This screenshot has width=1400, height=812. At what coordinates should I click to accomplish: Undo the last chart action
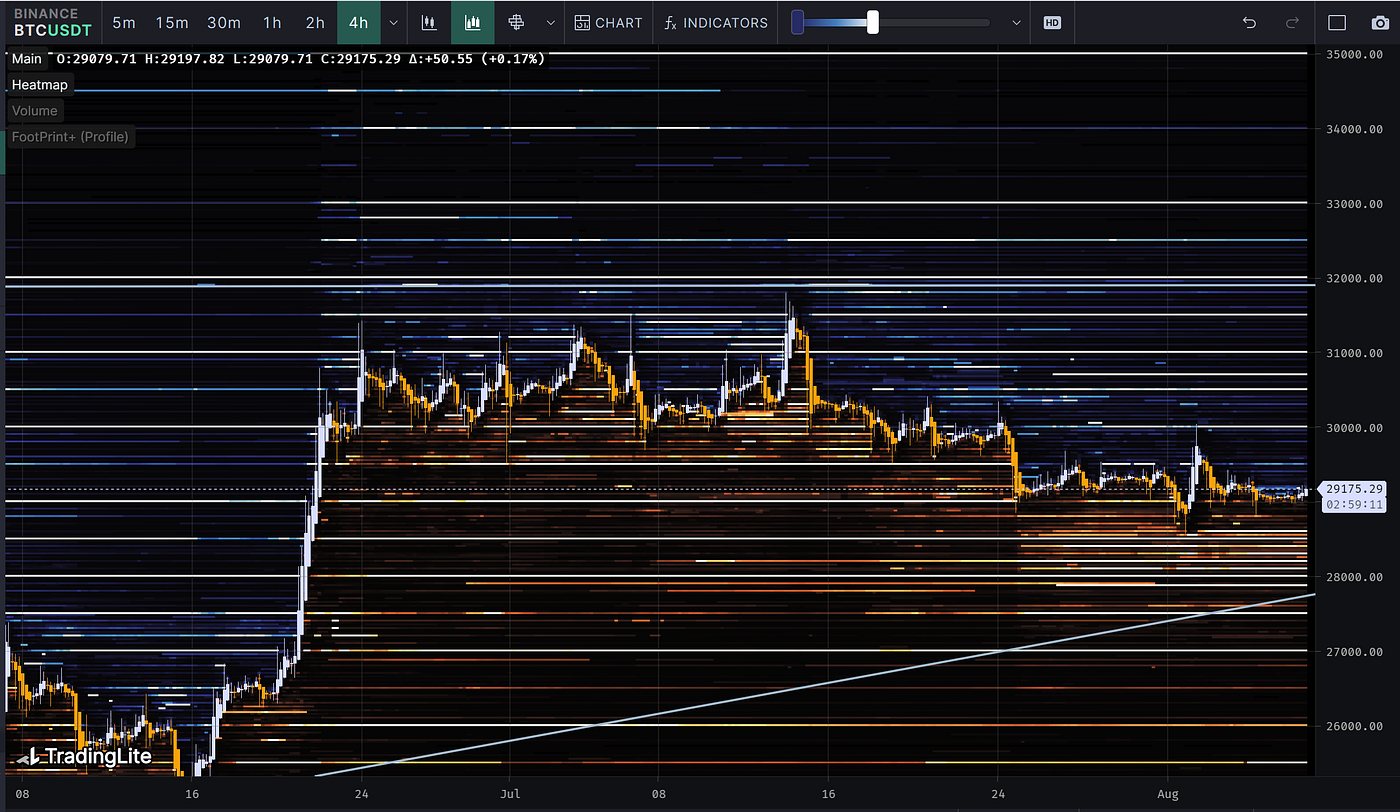(1249, 22)
